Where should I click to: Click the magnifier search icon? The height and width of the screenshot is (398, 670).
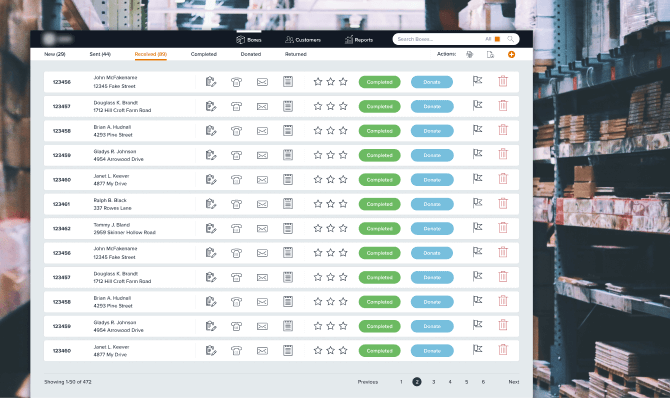point(511,39)
